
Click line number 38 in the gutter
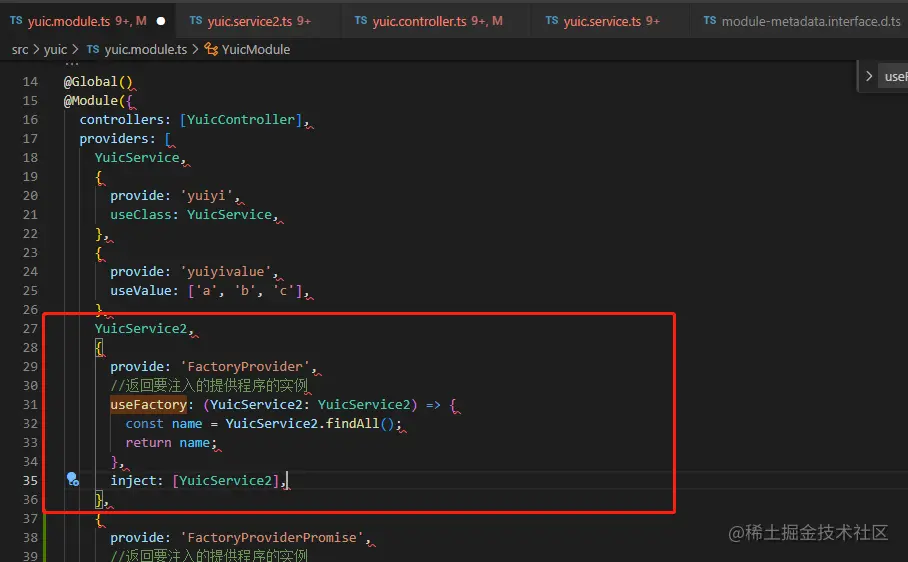coord(30,538)
